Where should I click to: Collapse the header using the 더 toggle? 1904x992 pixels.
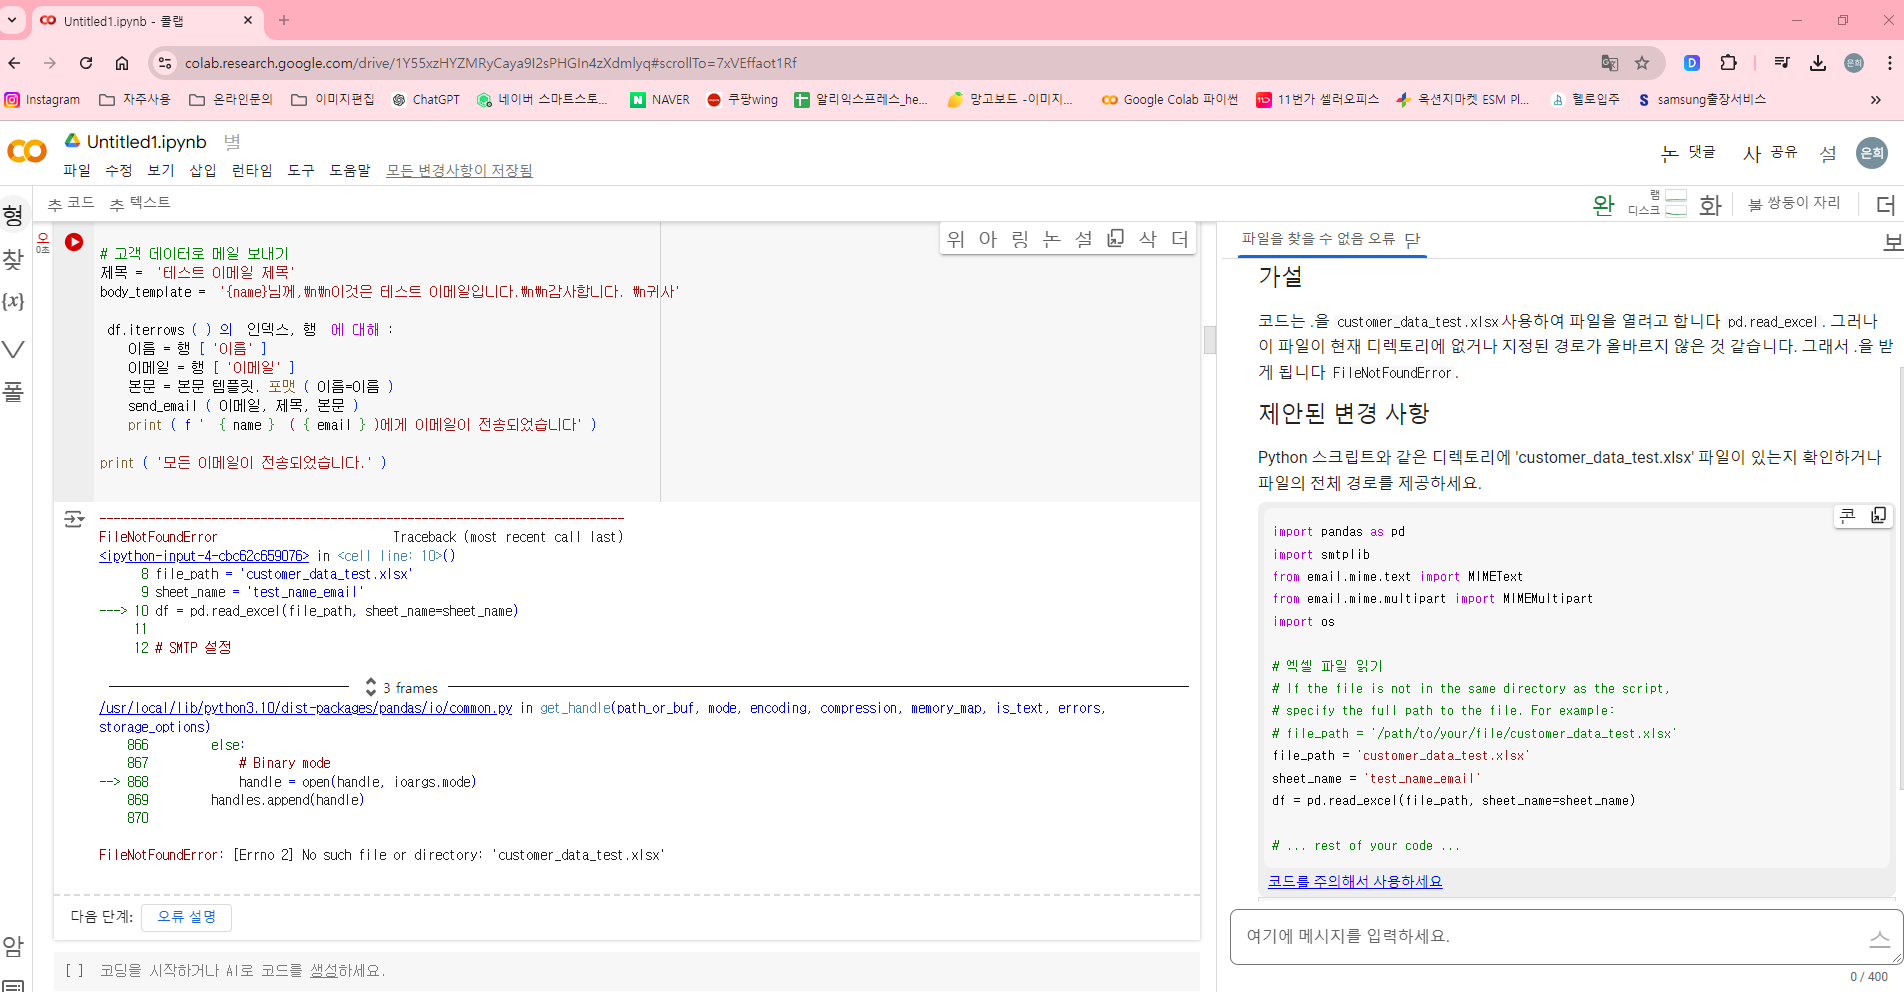1886,205
